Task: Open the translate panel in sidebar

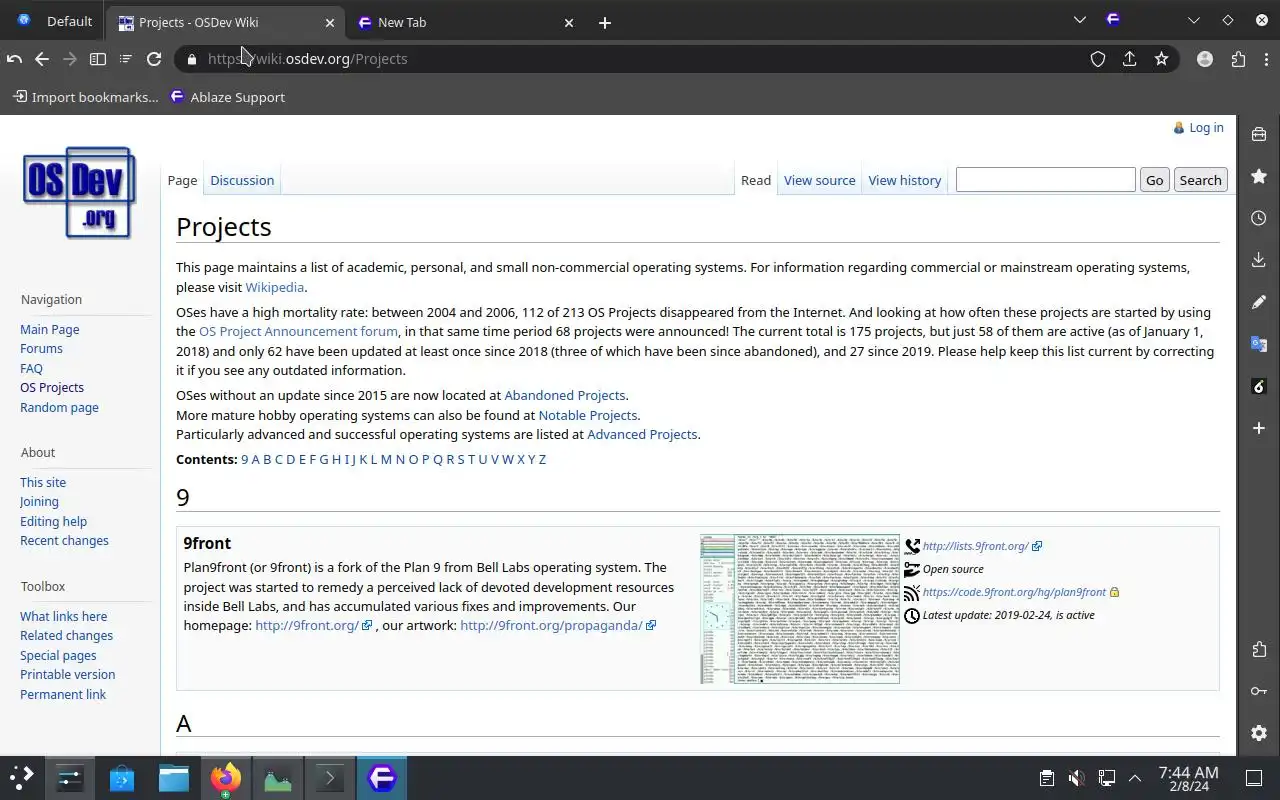Action: point(1259,344)
